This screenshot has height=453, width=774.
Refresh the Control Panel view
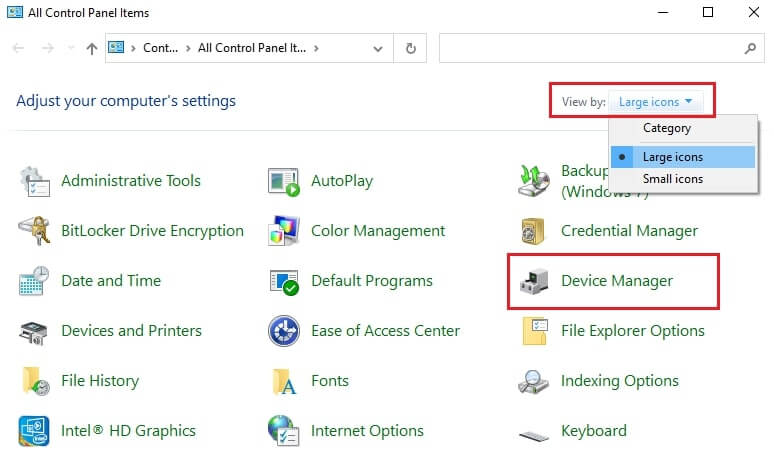tap(411, 48)
